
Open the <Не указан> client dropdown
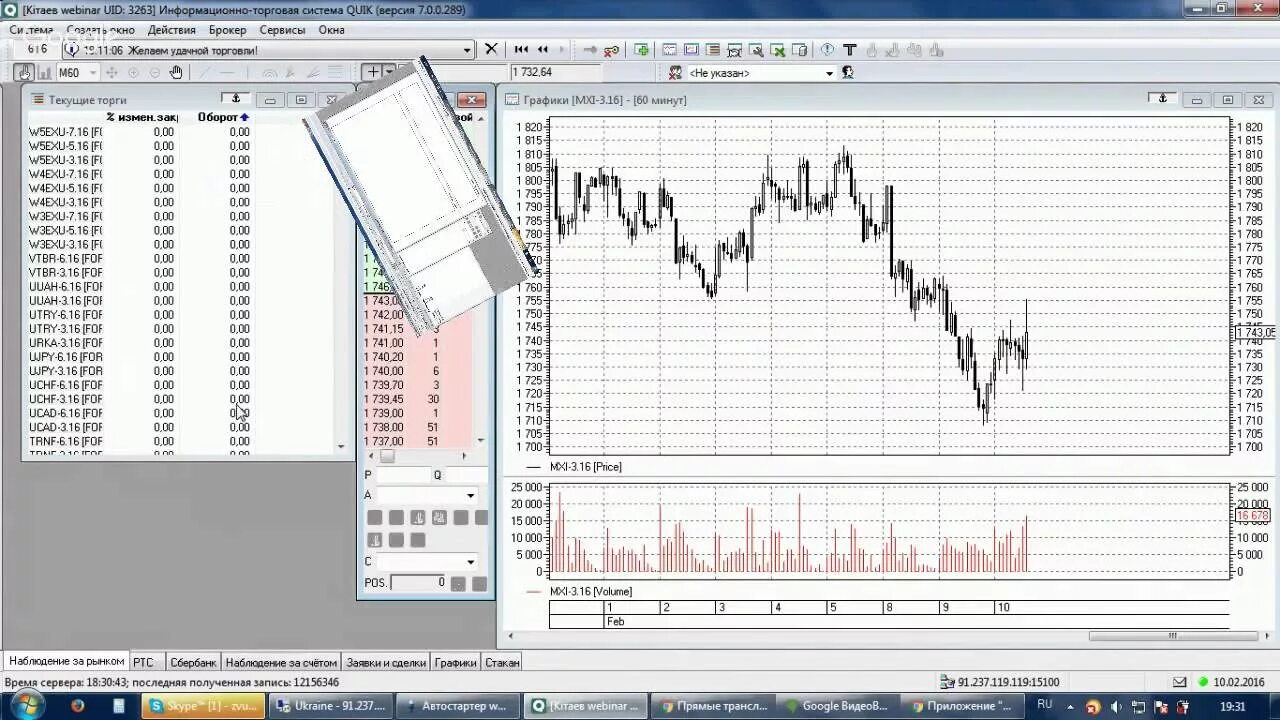[761, 73]
